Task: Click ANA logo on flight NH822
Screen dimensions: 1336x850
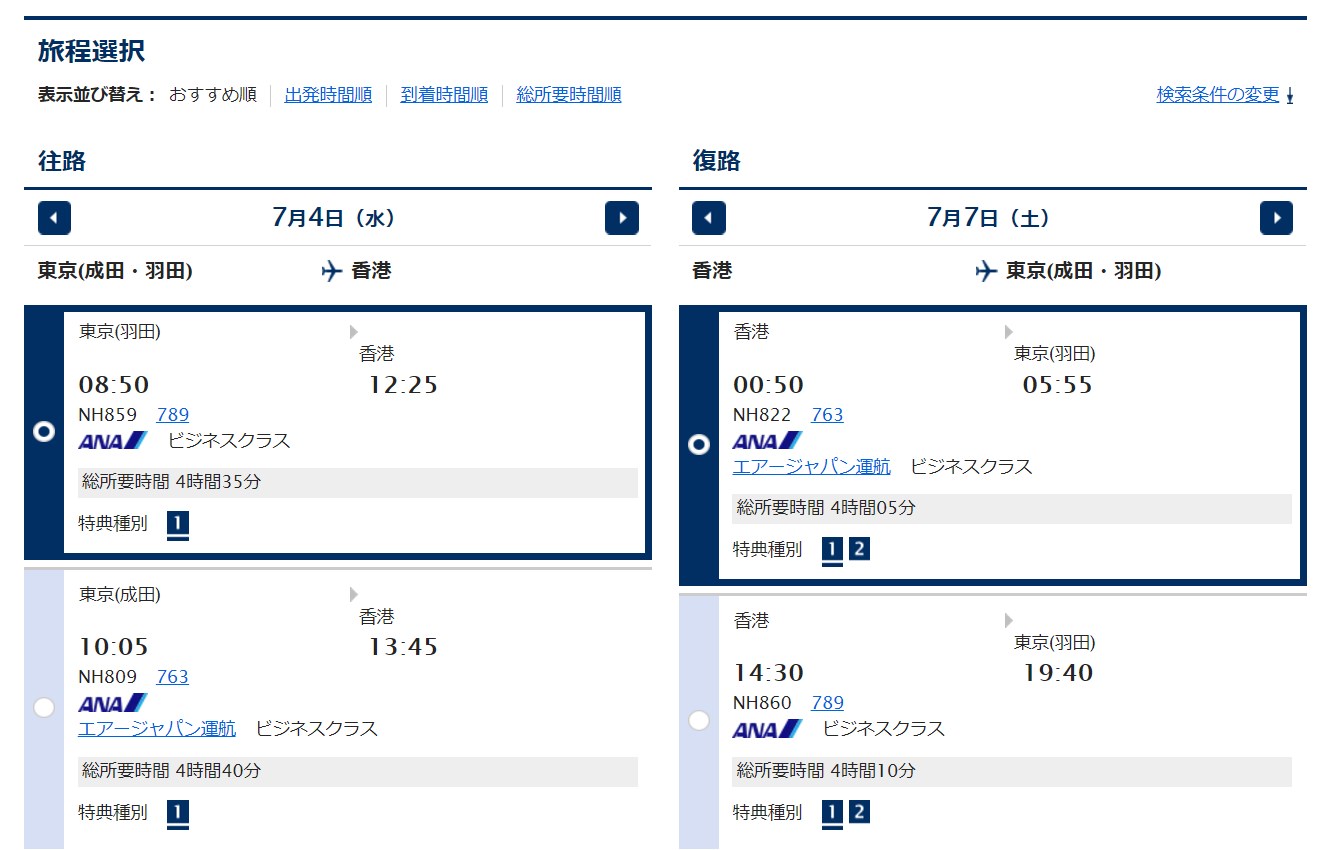Action: [x=768, y=440]
